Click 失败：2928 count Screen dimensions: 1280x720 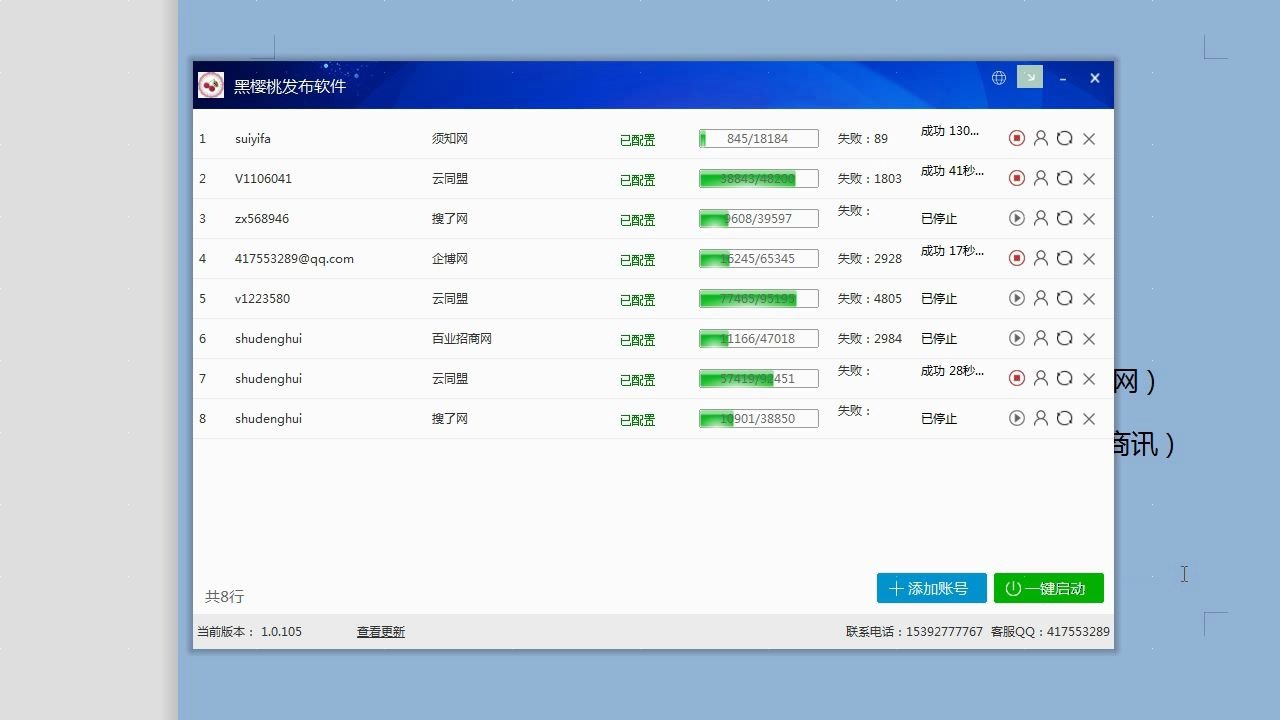click(x=870, y=259)
